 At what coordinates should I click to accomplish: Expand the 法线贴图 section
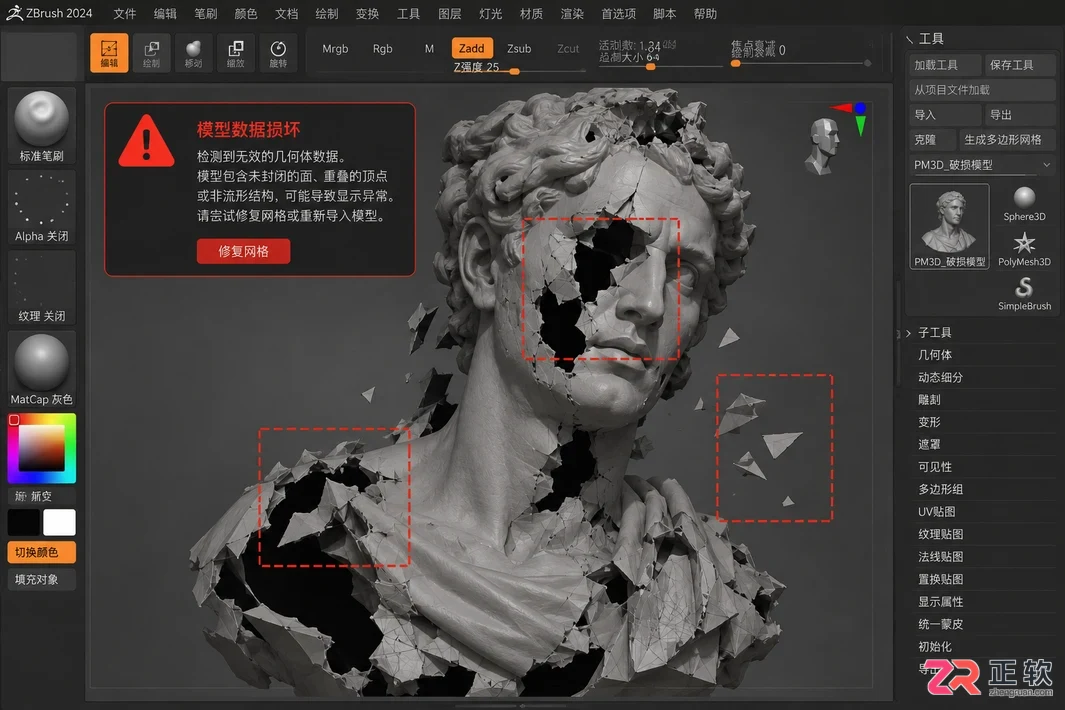940,556
